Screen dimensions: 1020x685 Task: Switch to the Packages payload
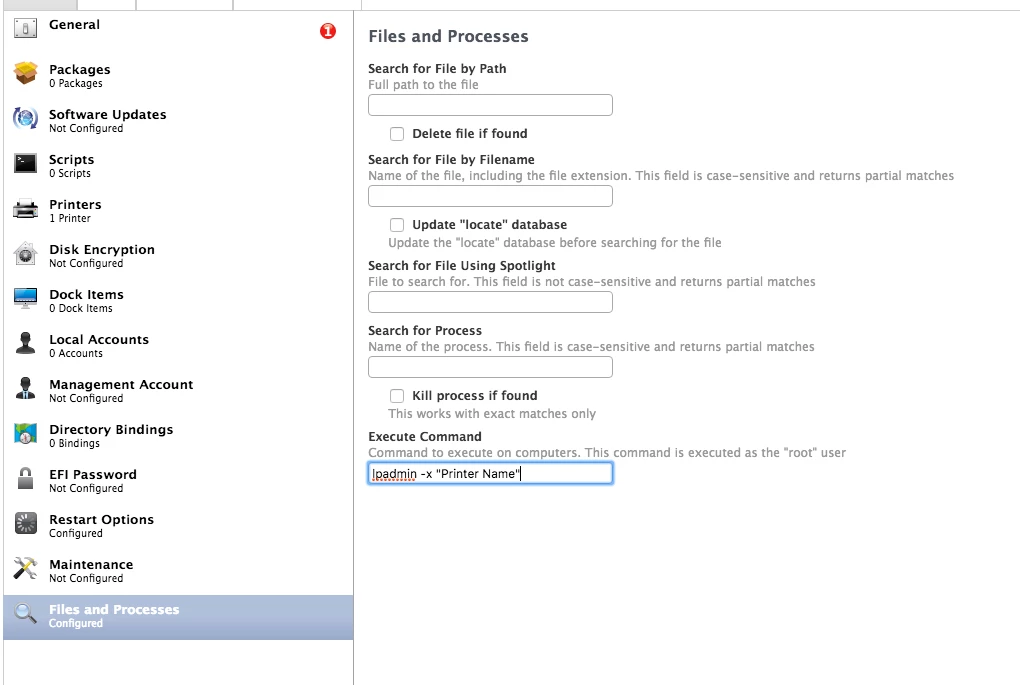pyautogui.click(x=178, y=75)
